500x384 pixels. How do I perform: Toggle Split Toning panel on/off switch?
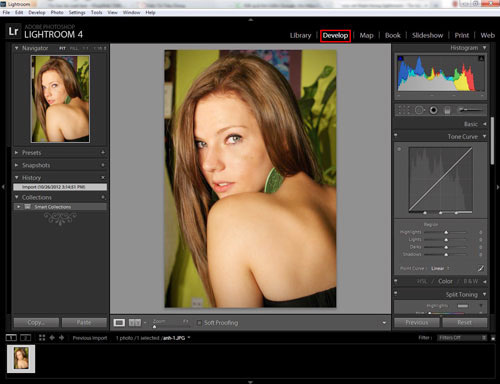pos(396,293)
